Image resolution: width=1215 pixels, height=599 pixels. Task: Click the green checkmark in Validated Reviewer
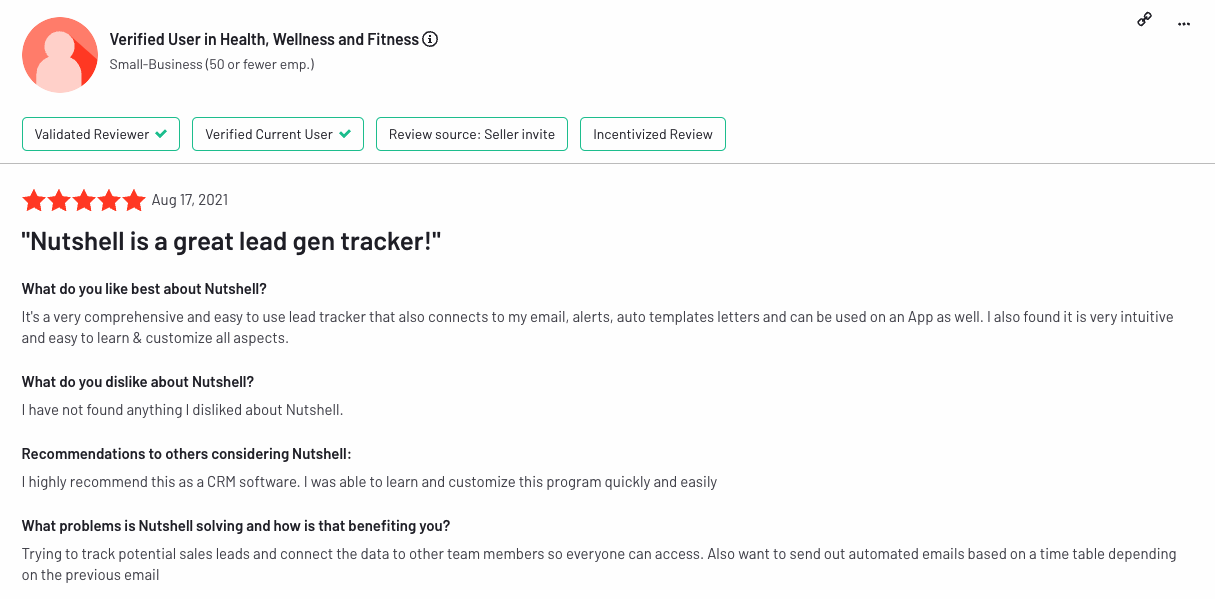click(161, 134)
